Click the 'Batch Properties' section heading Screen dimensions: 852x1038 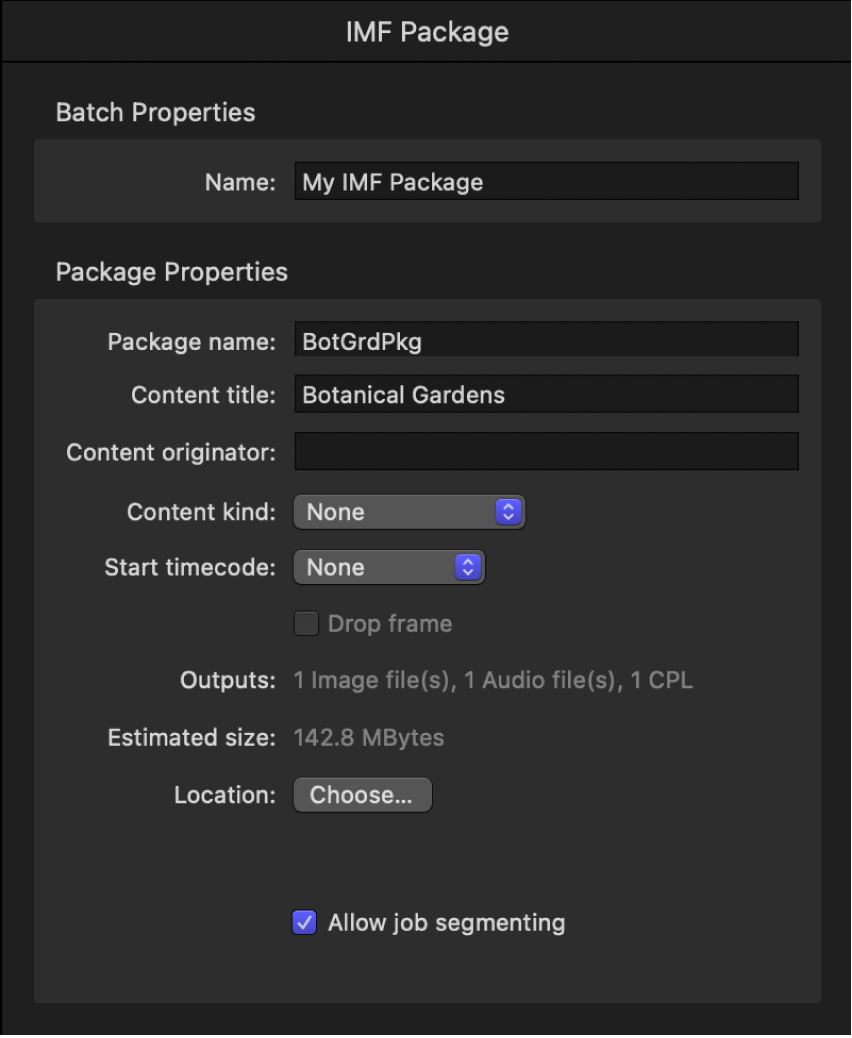point(155,112)
